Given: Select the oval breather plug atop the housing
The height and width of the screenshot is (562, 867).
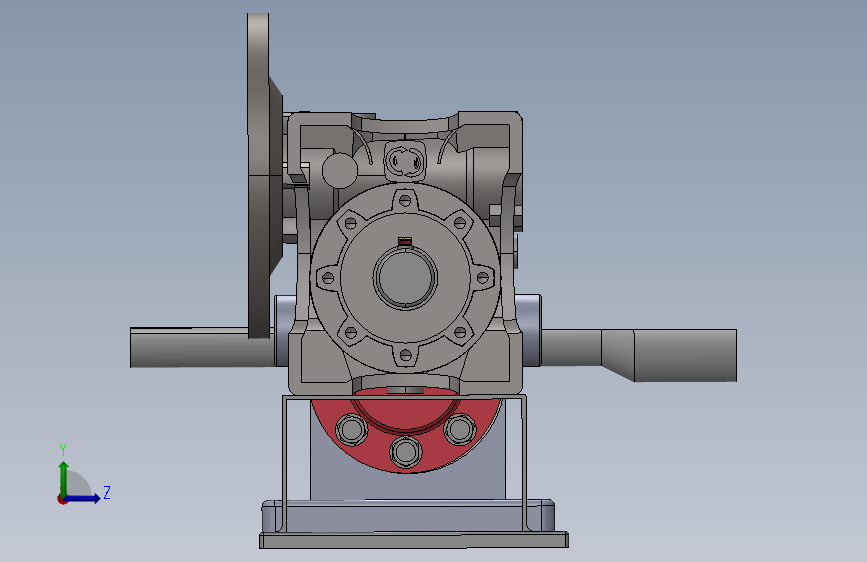Looking at the screenshot, I should tap(405, 161).
